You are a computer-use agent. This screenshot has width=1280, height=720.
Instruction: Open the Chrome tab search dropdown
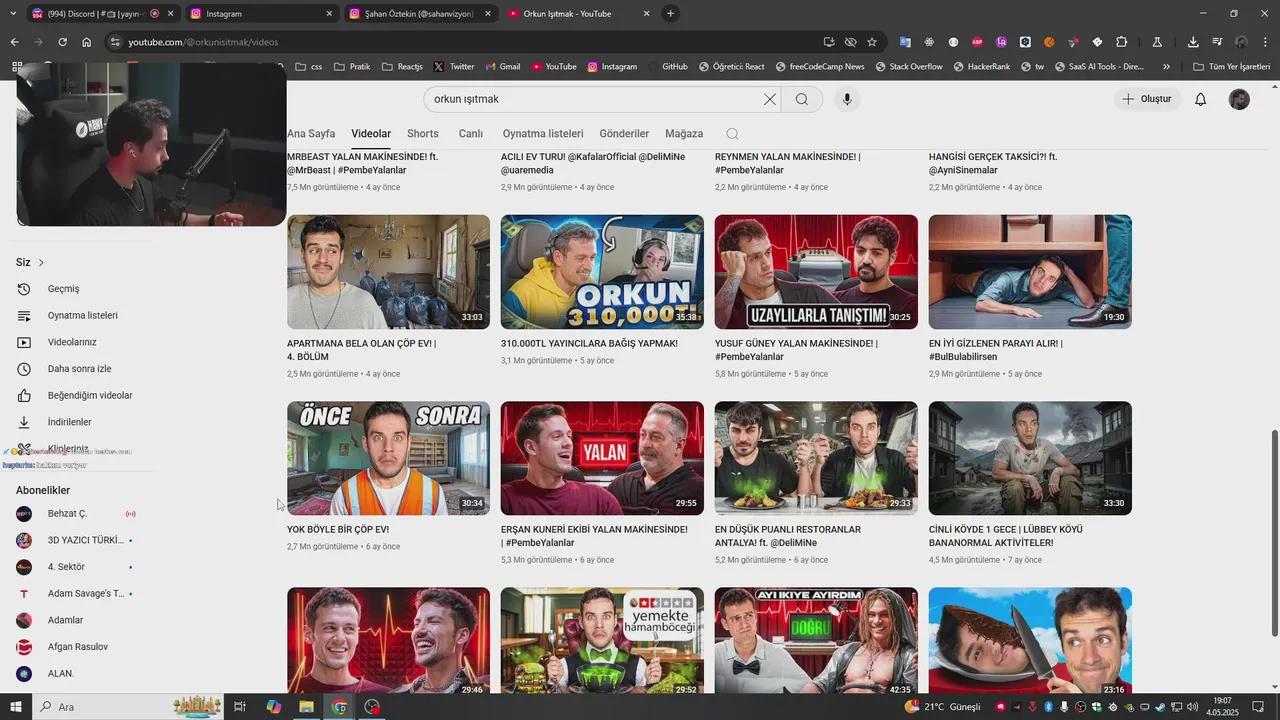13,13
